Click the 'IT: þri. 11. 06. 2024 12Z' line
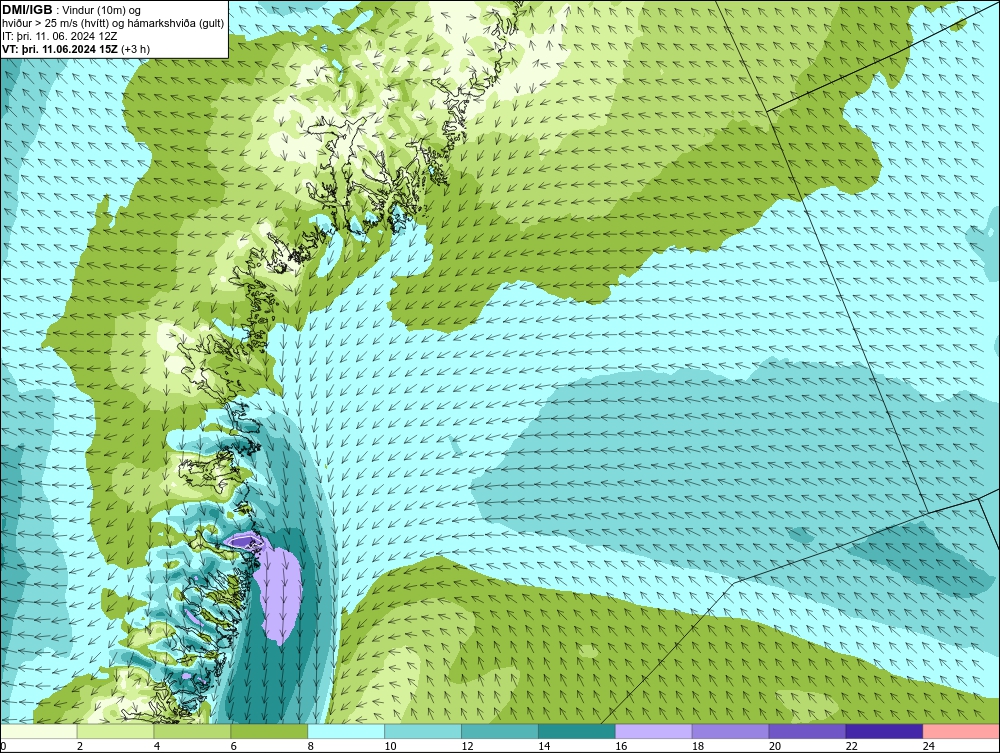Viewport: 1000px width, 753px height. (60, 36)
